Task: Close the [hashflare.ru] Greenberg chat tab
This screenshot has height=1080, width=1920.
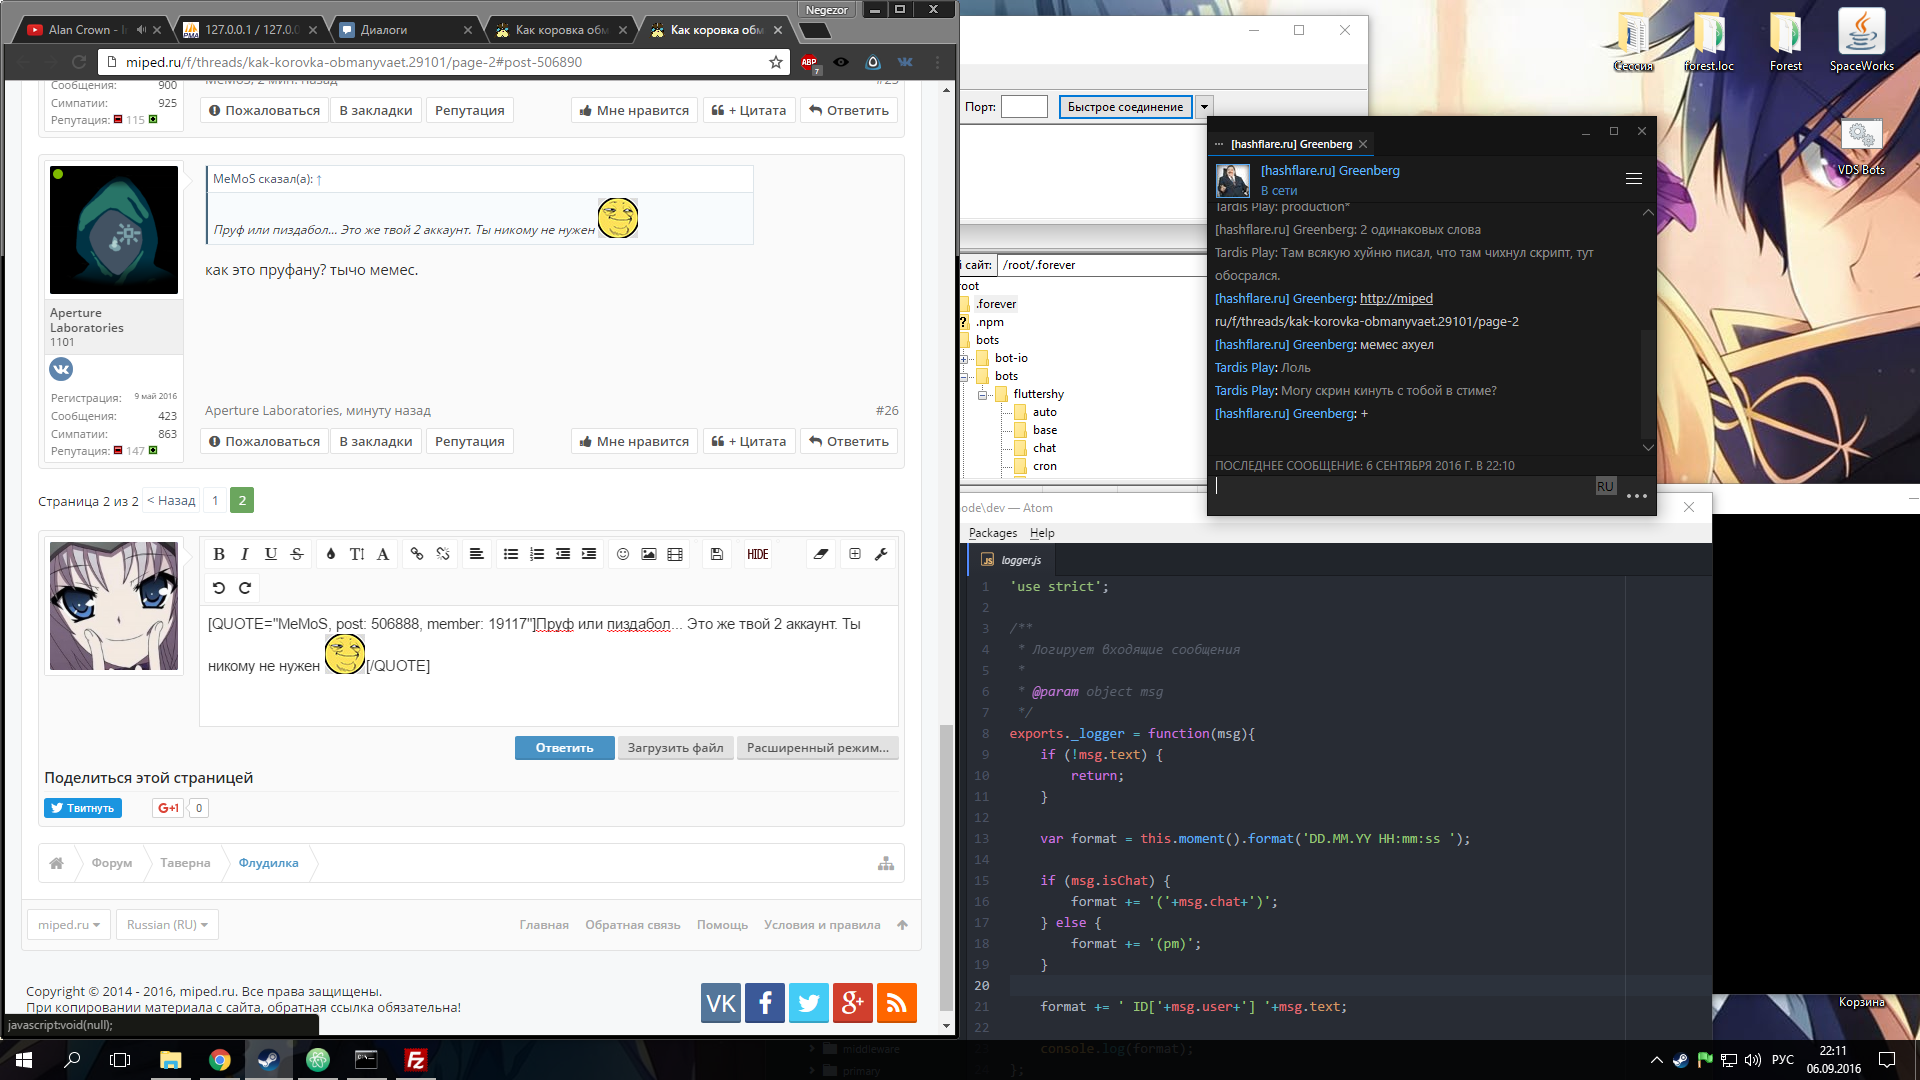Action: 1363,144
